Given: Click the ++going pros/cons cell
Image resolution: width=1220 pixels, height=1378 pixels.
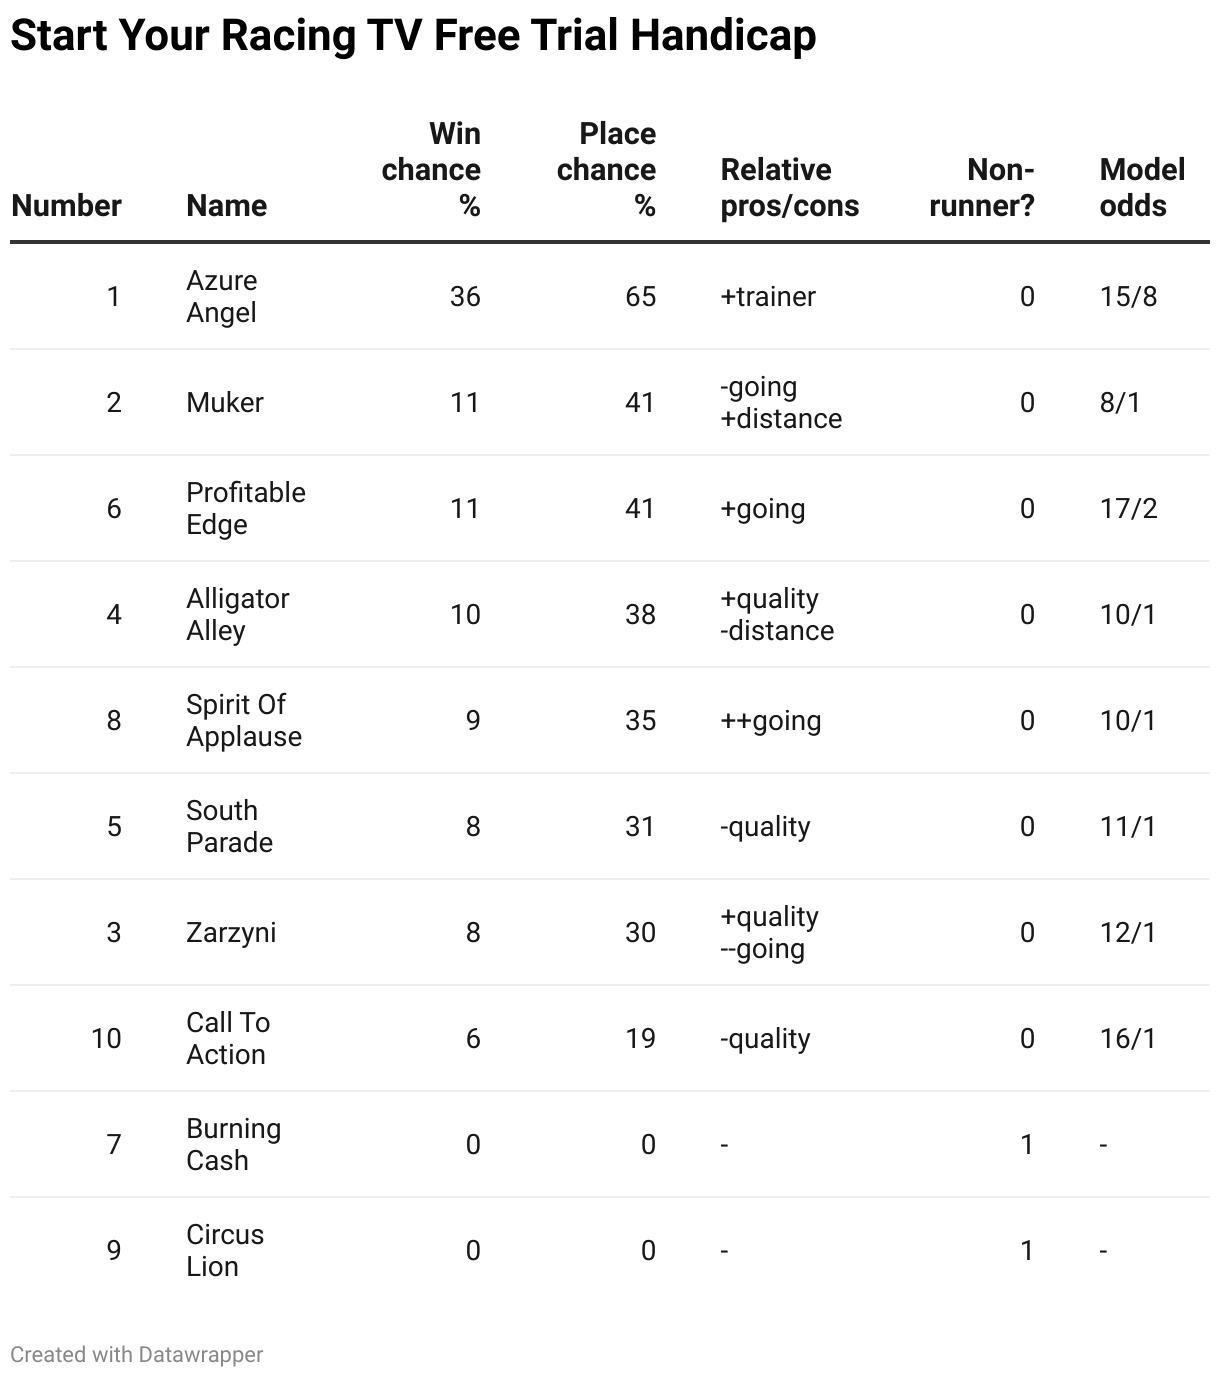Looking at the screenshot, I should tap(771, 720).
